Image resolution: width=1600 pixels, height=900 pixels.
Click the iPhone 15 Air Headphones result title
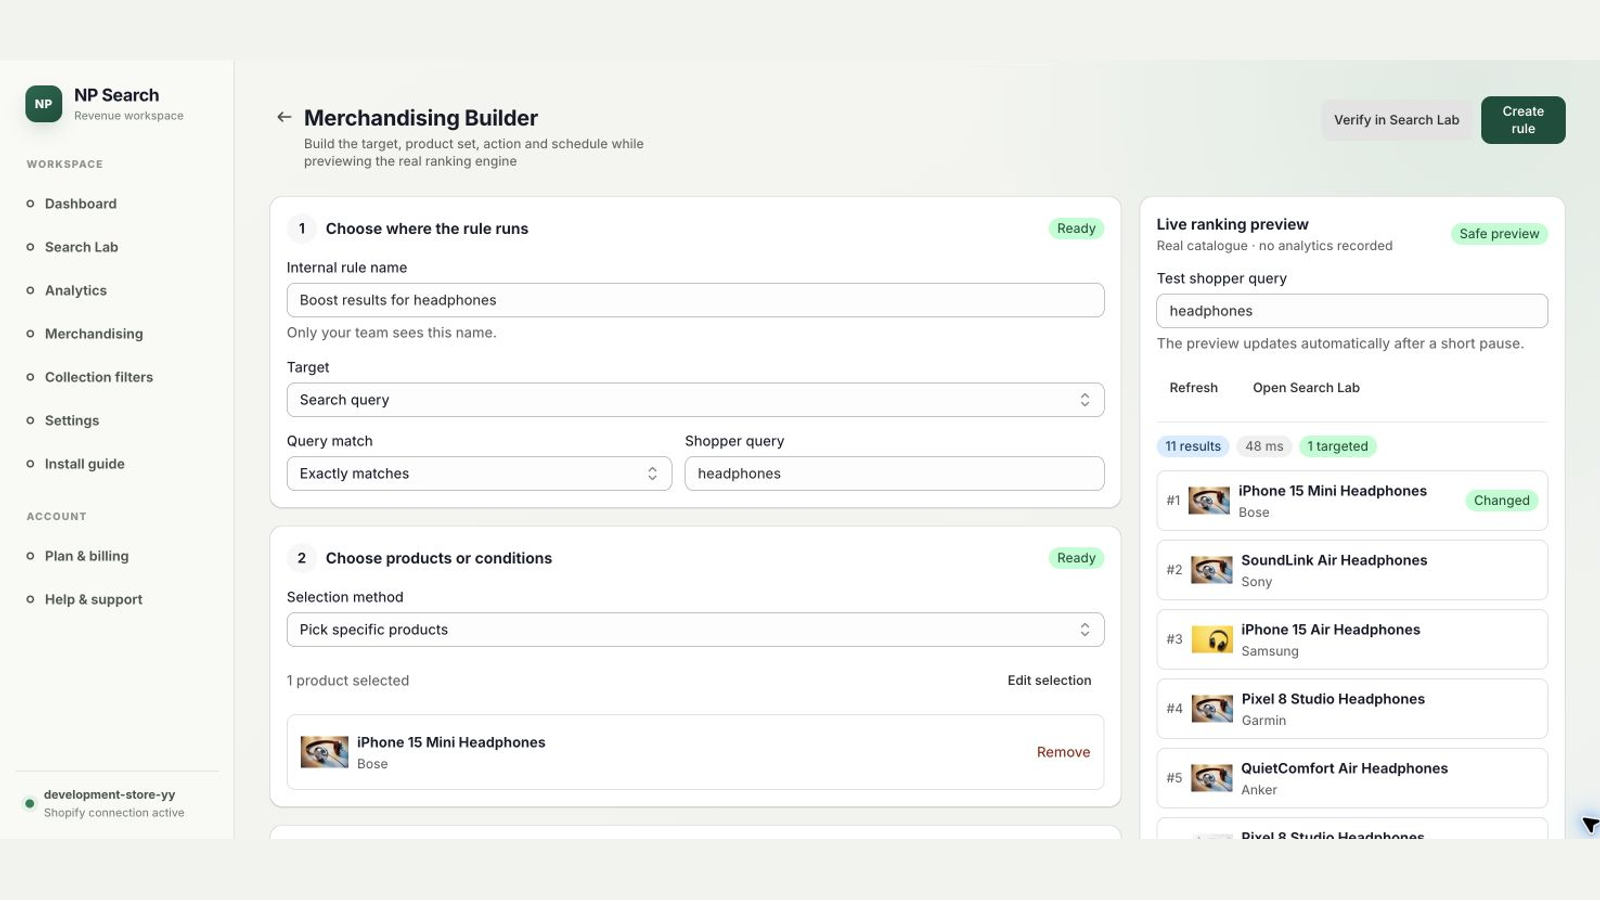(x=1330, y=629)
